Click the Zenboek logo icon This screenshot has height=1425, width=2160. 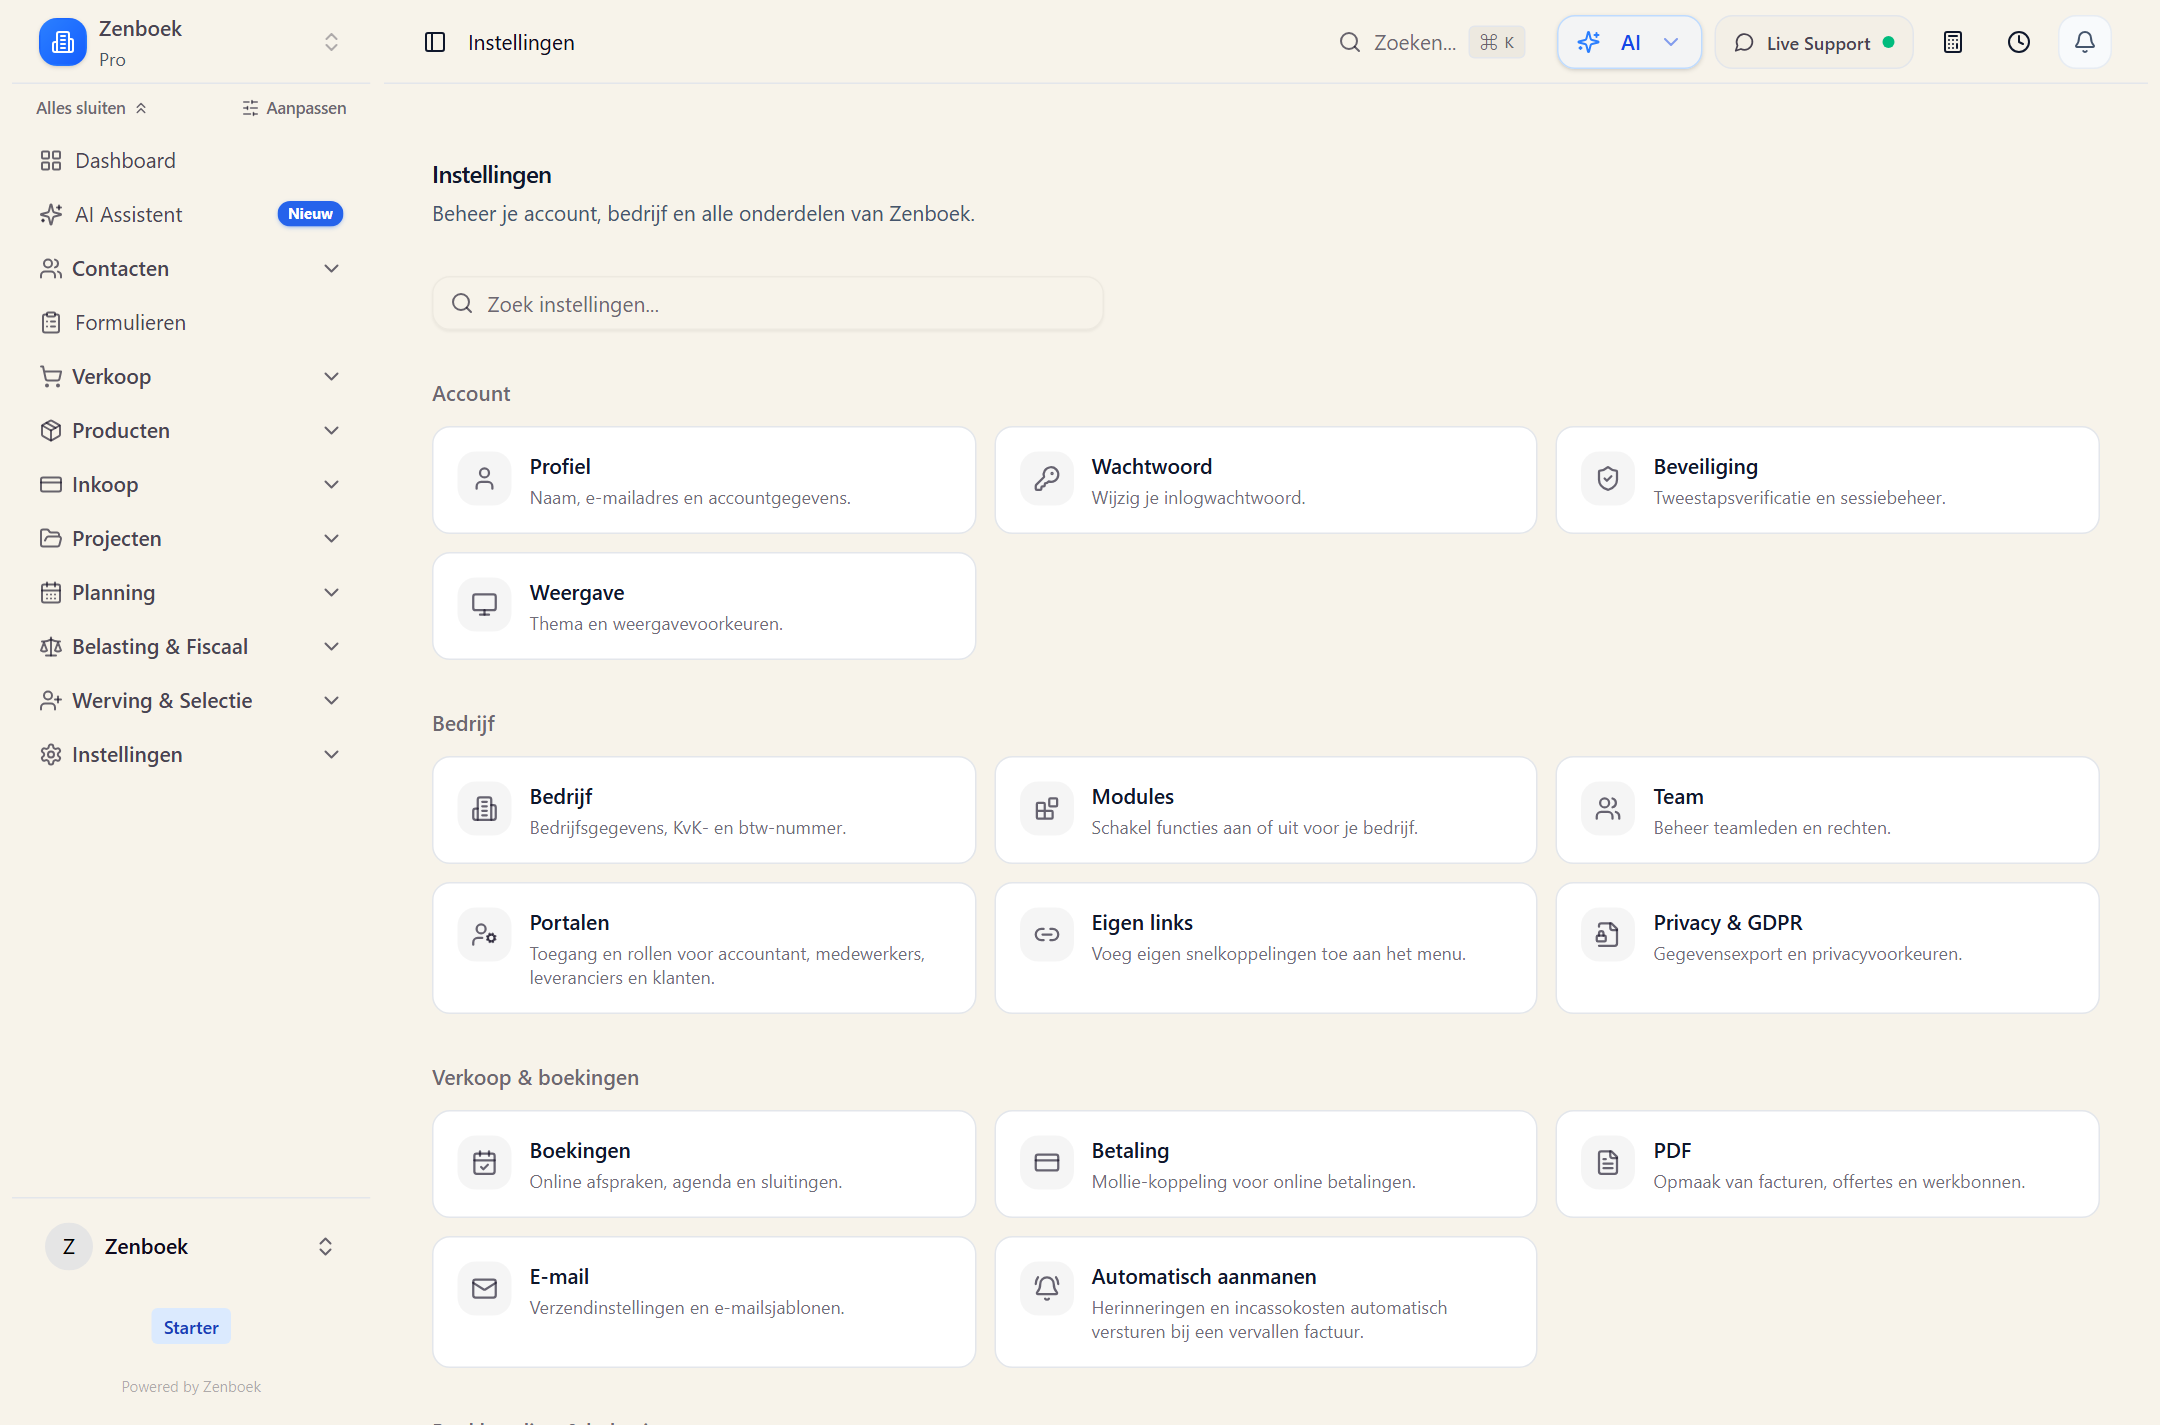click(x=63, y=42)
